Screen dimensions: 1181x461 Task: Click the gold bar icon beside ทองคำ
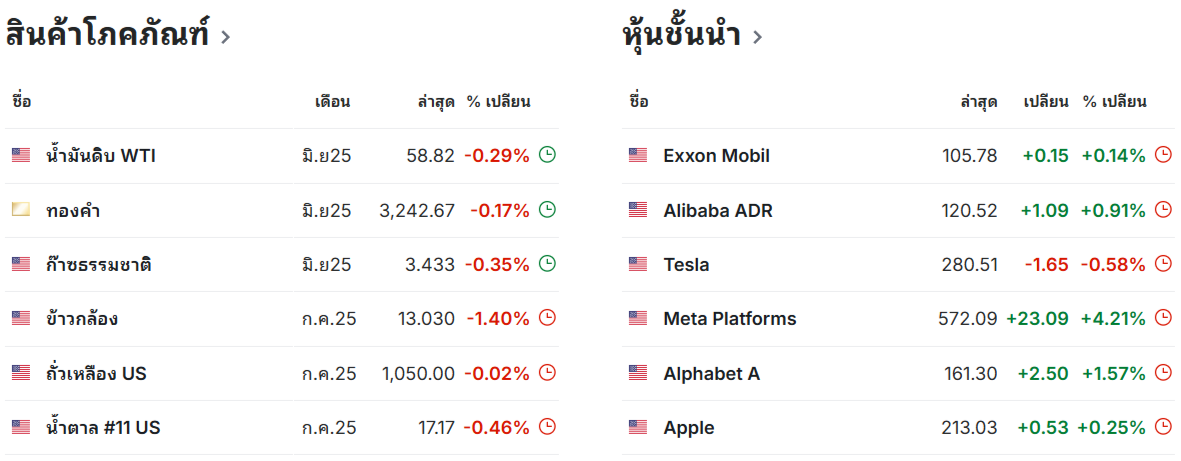[21, 209]
